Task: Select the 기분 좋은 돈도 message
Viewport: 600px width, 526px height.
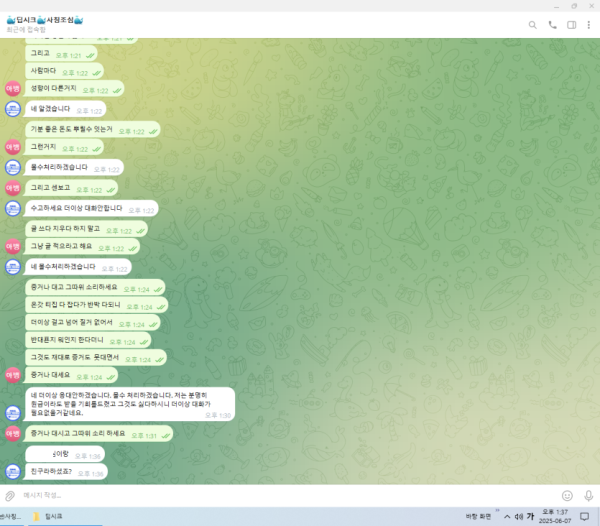Action: [x=93, y=129]
